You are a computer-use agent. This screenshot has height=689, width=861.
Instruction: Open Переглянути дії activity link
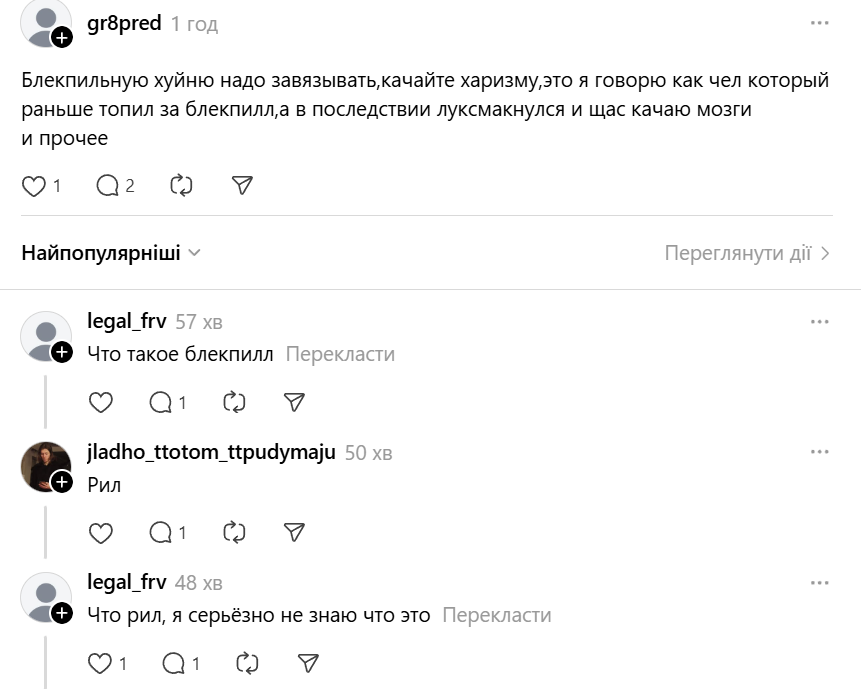(x=747, y=253)
